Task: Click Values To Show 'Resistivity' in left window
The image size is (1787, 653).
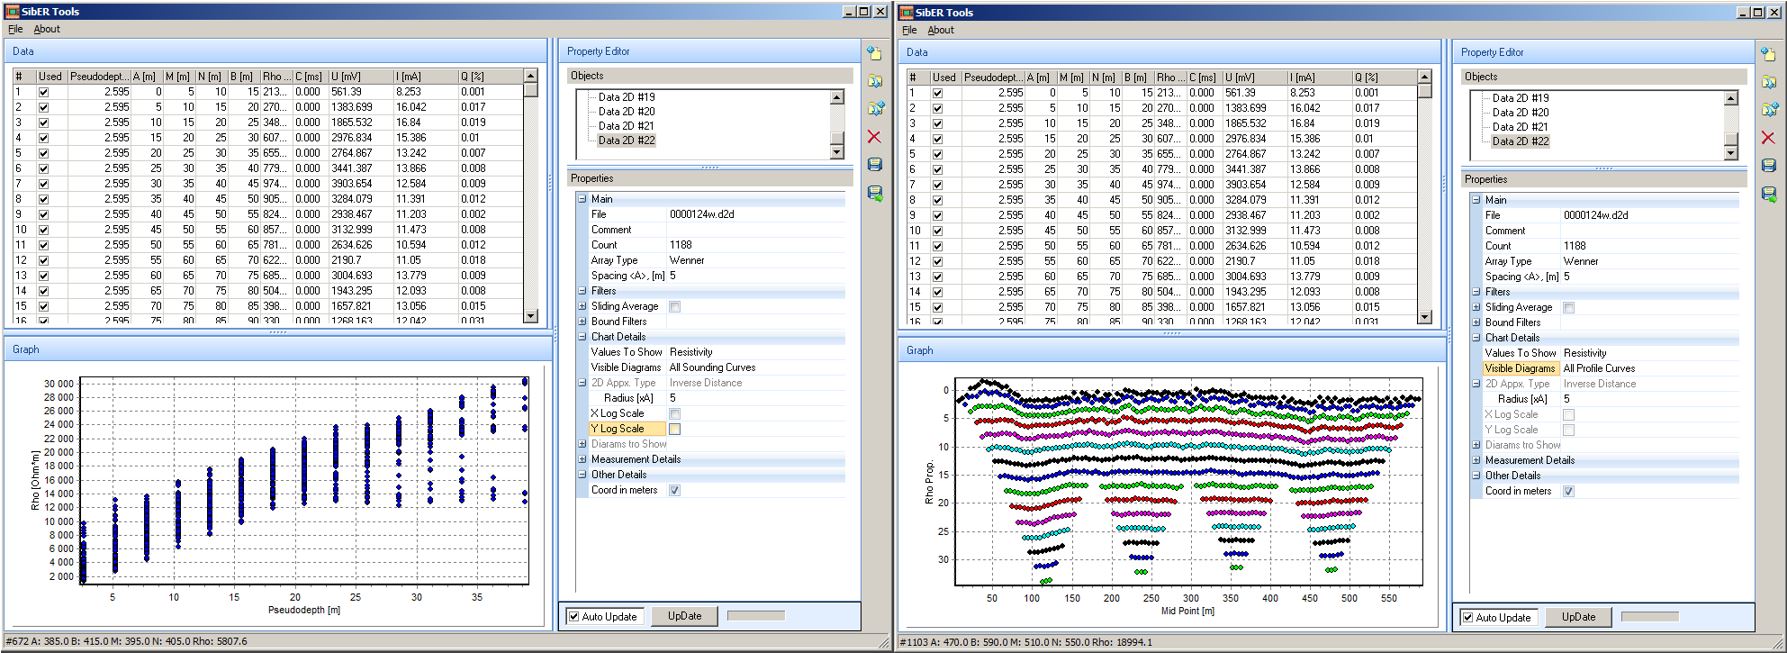Action: (691, 352)
